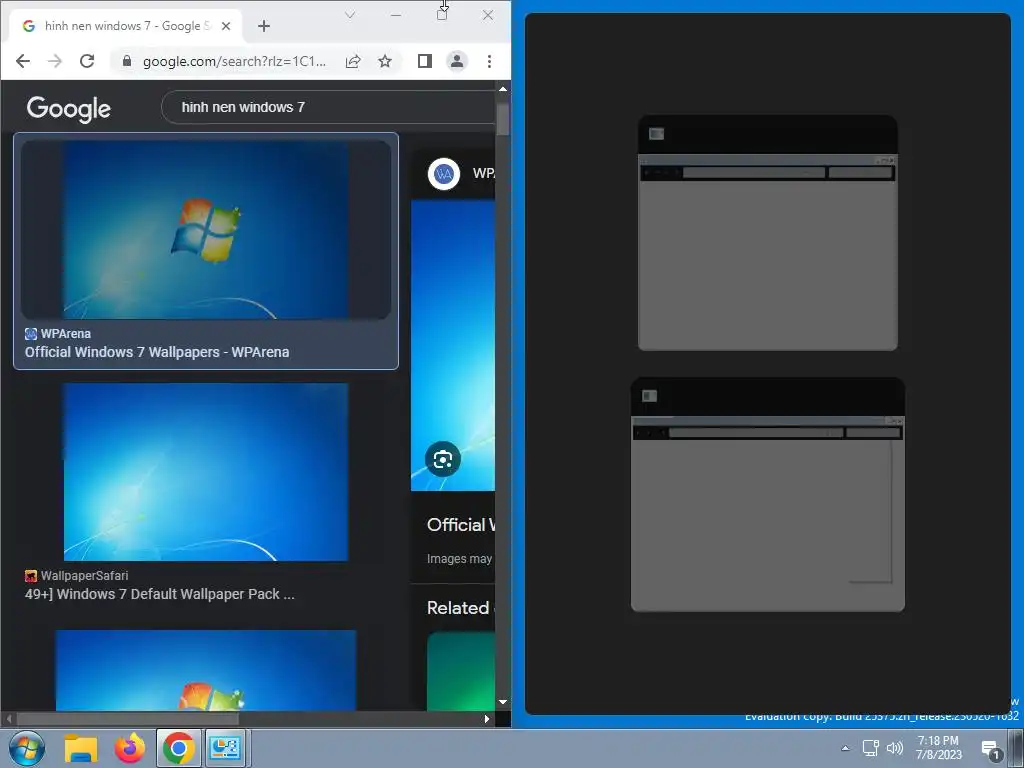Open the tab search chevron dropdown
The width and height of the screenshot is (1024, 768).
[x=350, y=15]
